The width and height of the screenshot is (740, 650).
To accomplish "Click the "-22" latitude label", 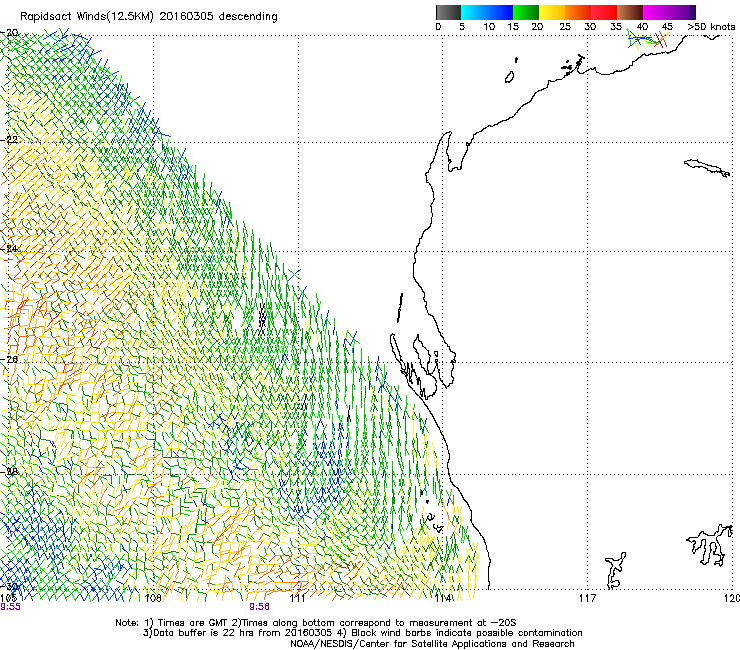I will [10, 140].
